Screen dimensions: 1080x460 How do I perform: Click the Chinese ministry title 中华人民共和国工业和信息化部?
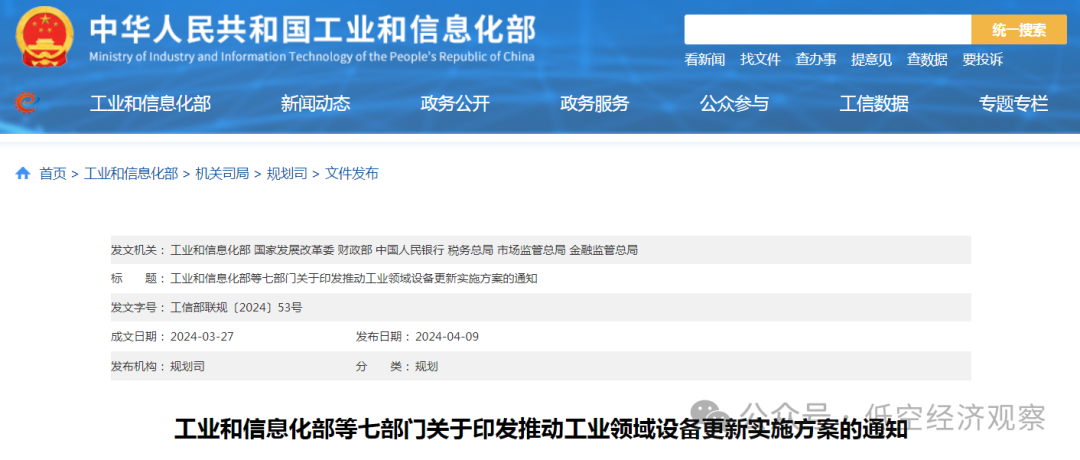(313, 30)
